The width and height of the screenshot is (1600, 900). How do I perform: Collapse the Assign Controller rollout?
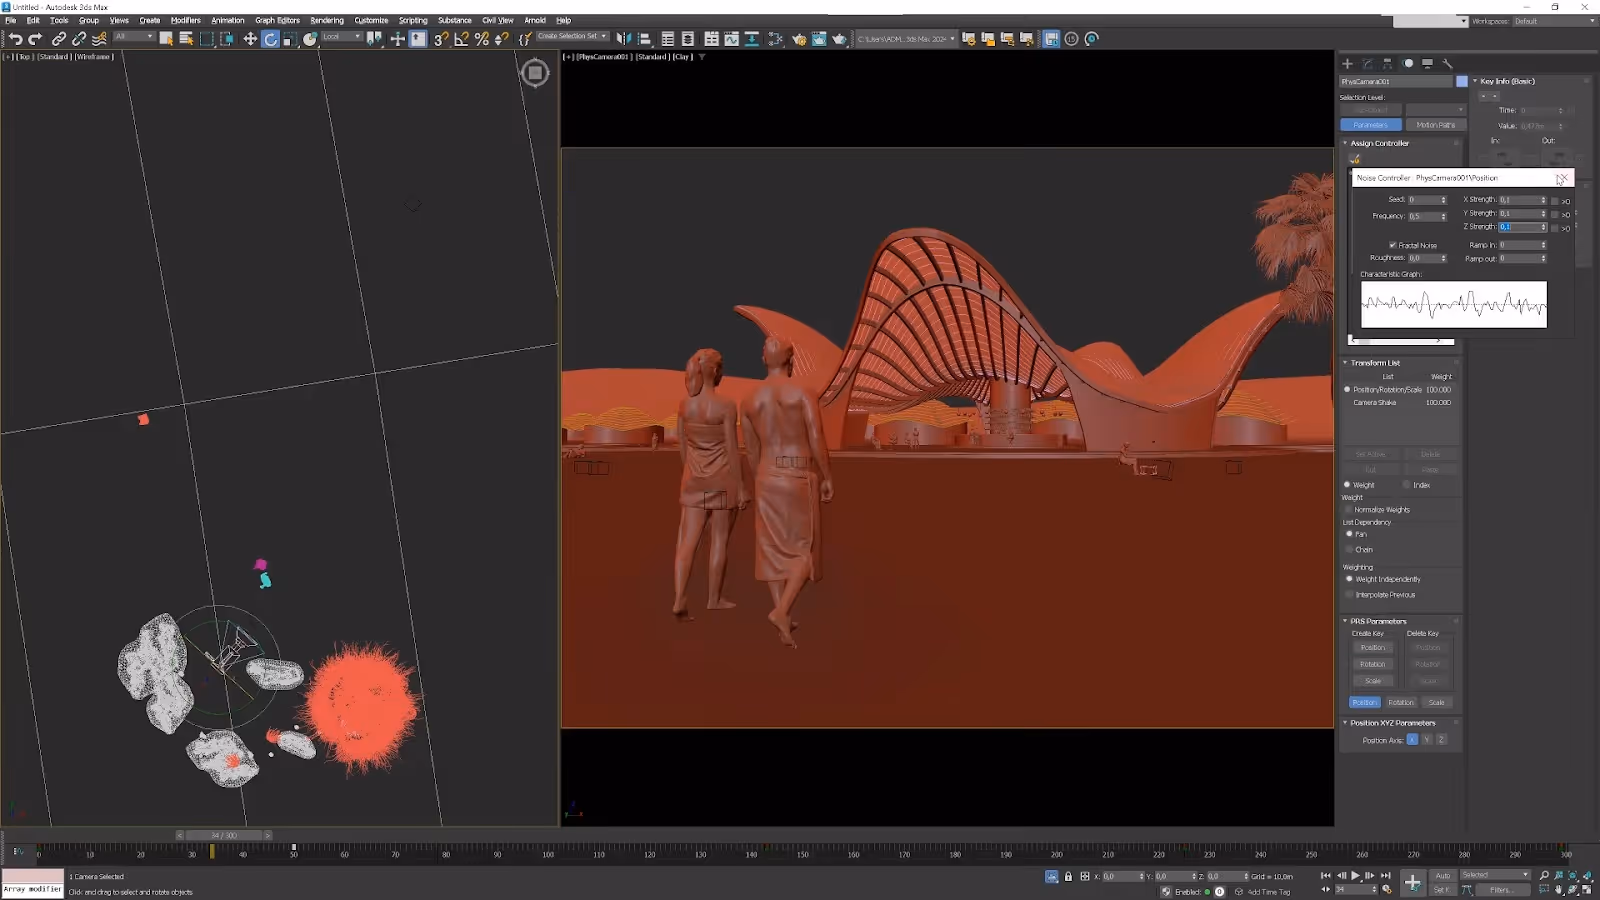click(1345, 143)
